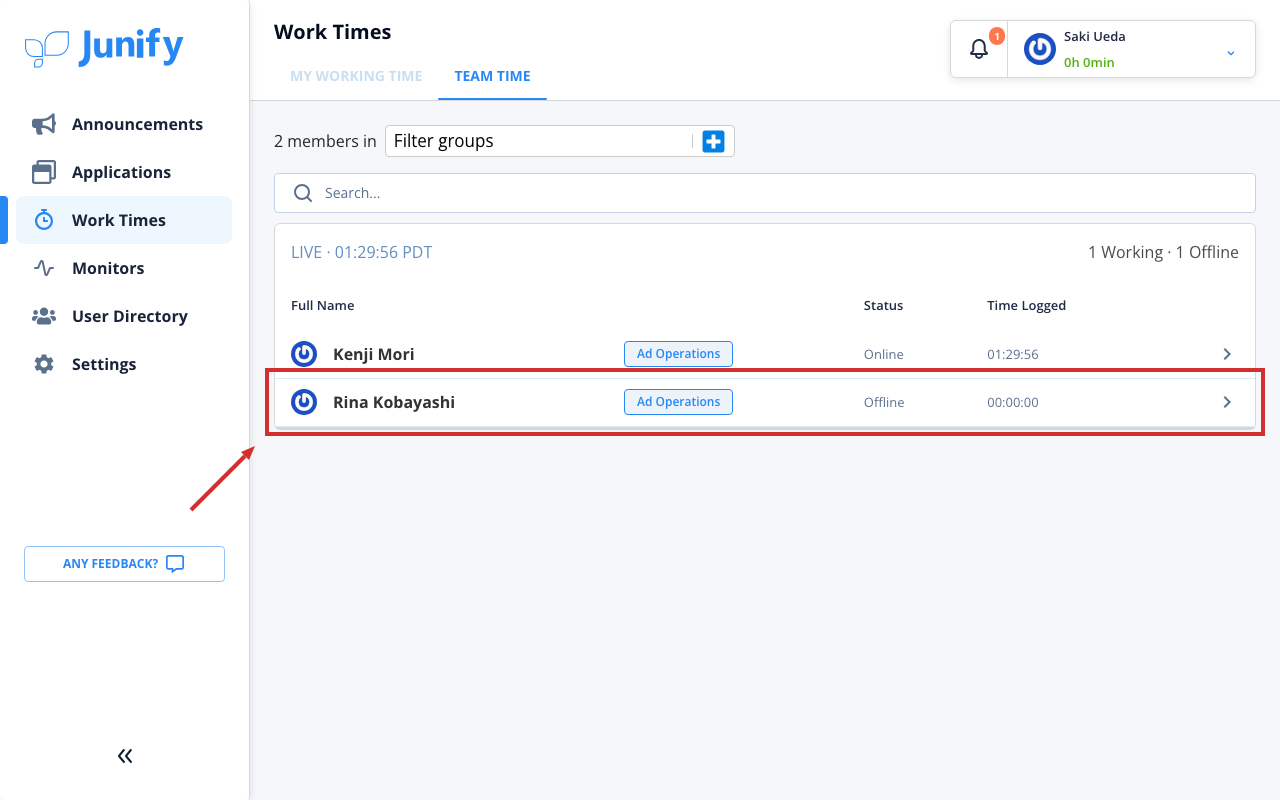Open Applications menu item

click(124, 172)
